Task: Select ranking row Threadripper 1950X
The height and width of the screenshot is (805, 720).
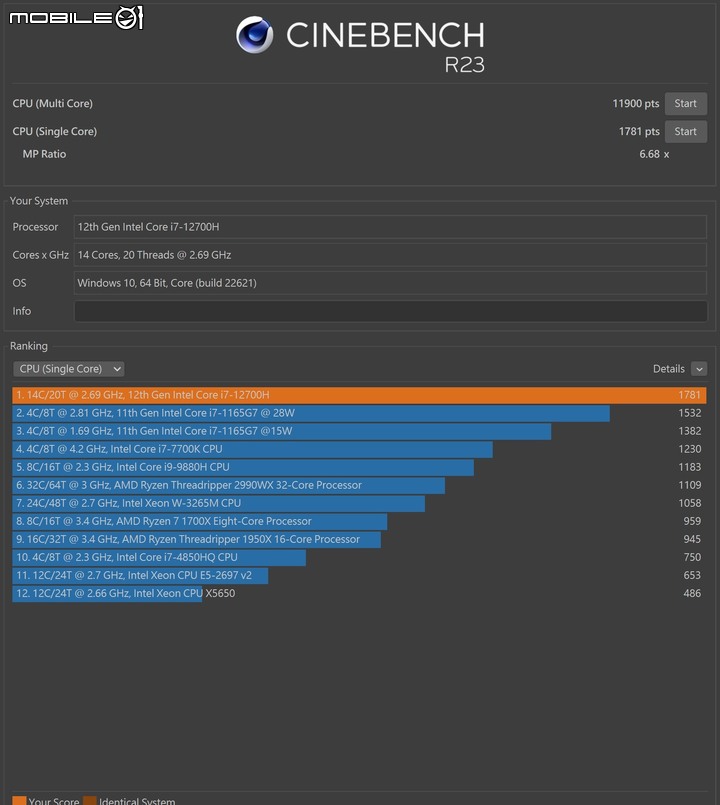Action: pos(359,539)
